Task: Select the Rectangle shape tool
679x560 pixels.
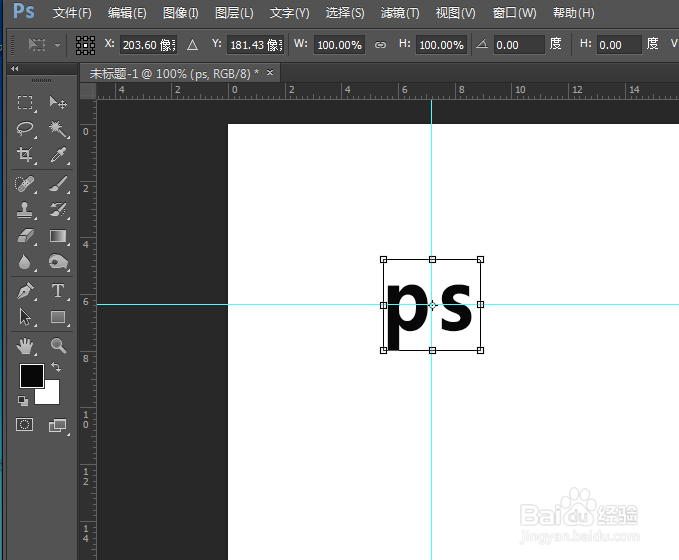Action: pyautogui.click(x=58, y=317)
